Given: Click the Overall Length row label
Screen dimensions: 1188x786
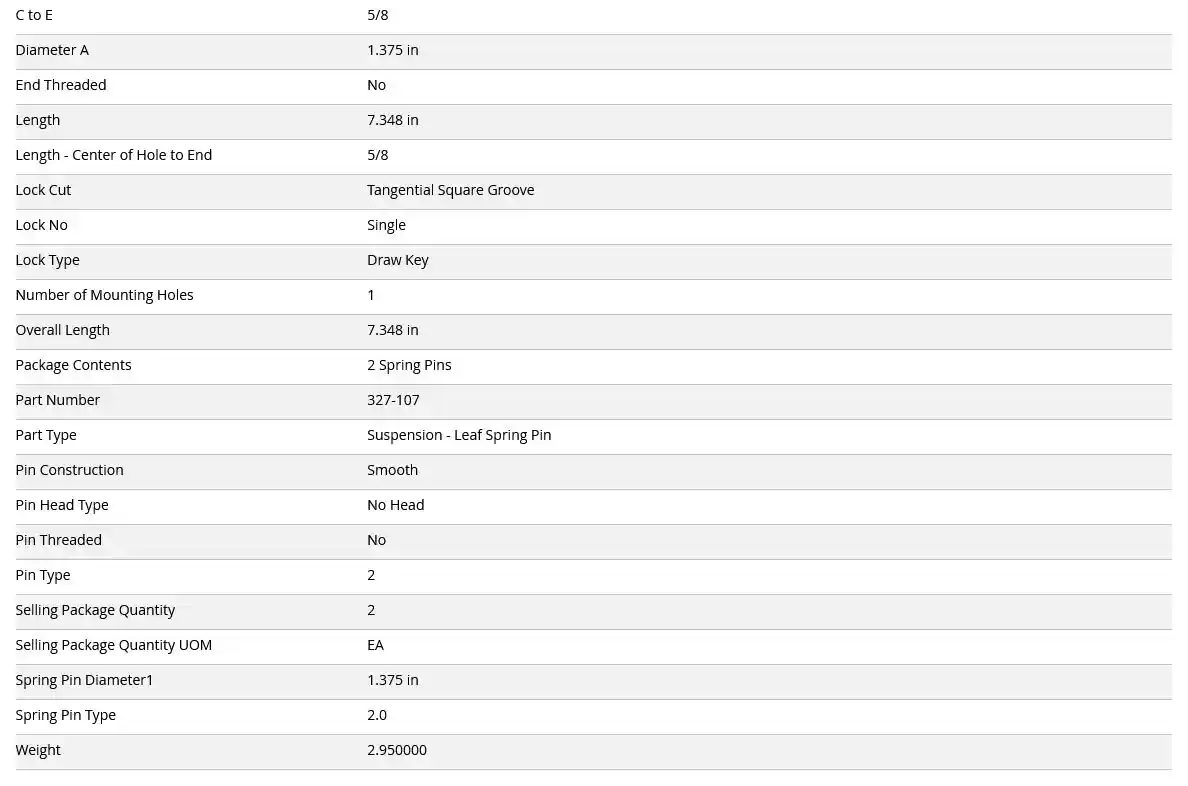Looking at the screenshot, I should click(63, 330).
